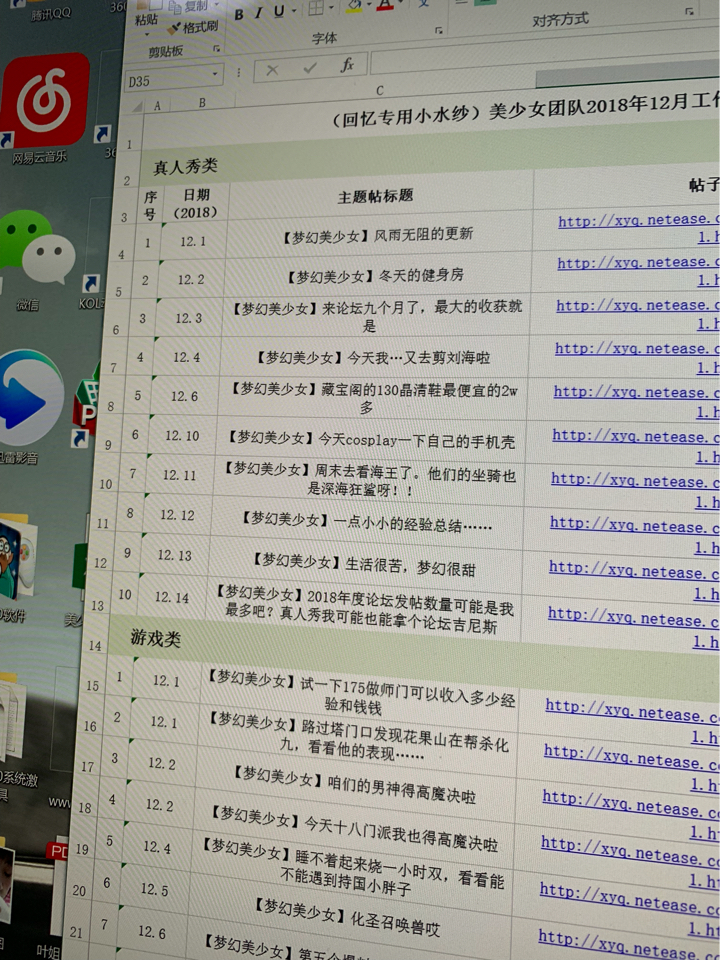Click the Insert Function fx icon
This screenshot has height=960, width=720.
(347, 65)
